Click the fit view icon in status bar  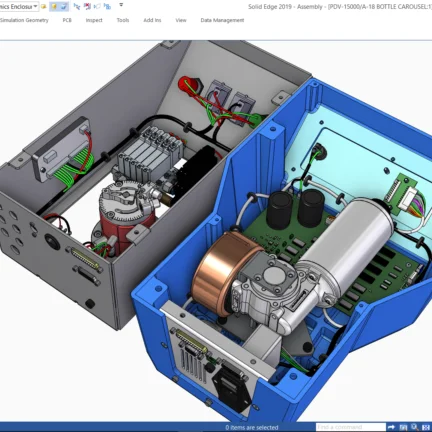tap(426, 427)
